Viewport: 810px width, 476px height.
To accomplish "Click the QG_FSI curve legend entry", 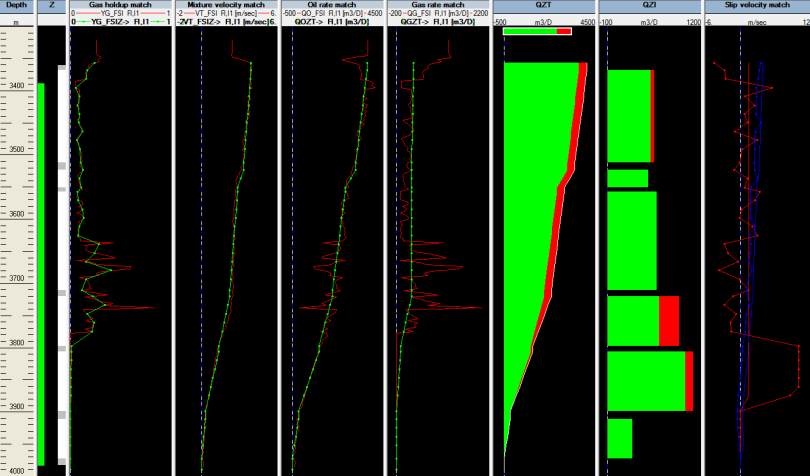I will 439,14.
